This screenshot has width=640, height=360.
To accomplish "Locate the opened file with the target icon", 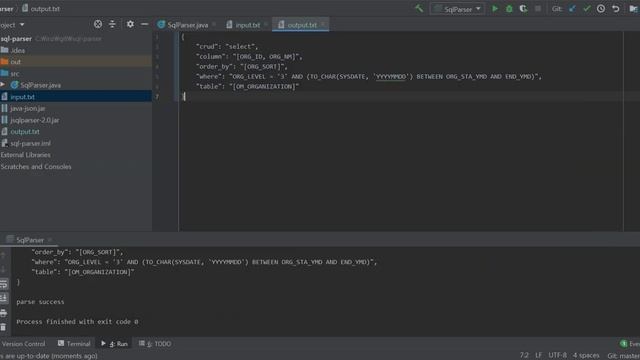I will tap(98, 24).
